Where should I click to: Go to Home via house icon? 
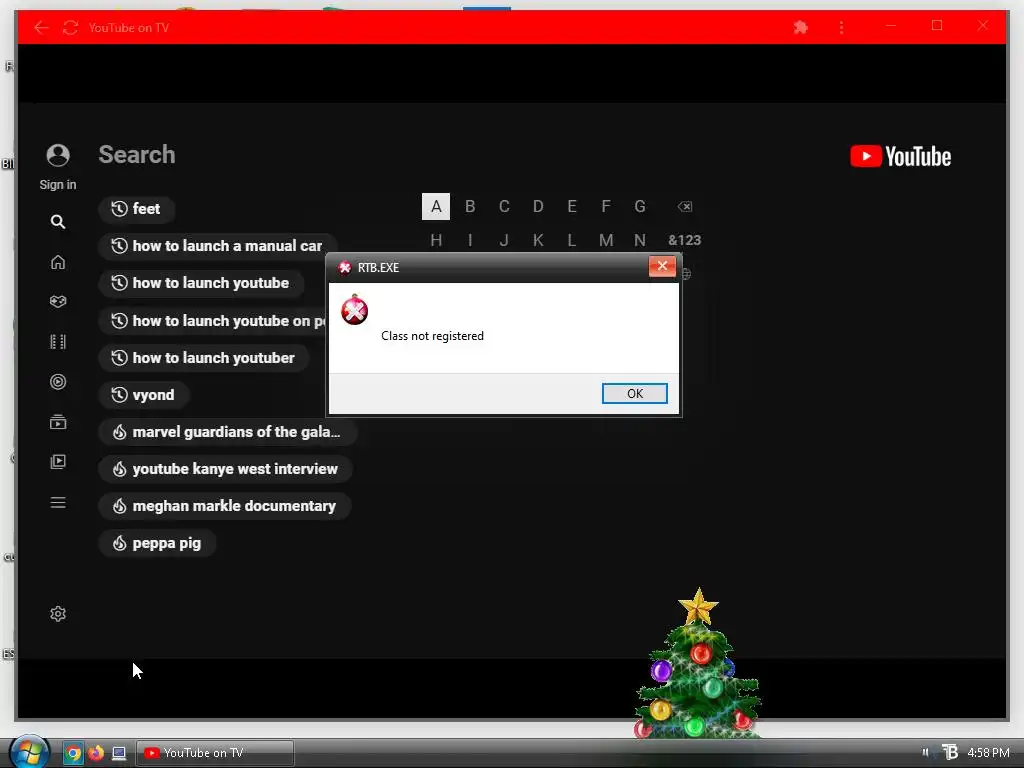click(58, 262)
